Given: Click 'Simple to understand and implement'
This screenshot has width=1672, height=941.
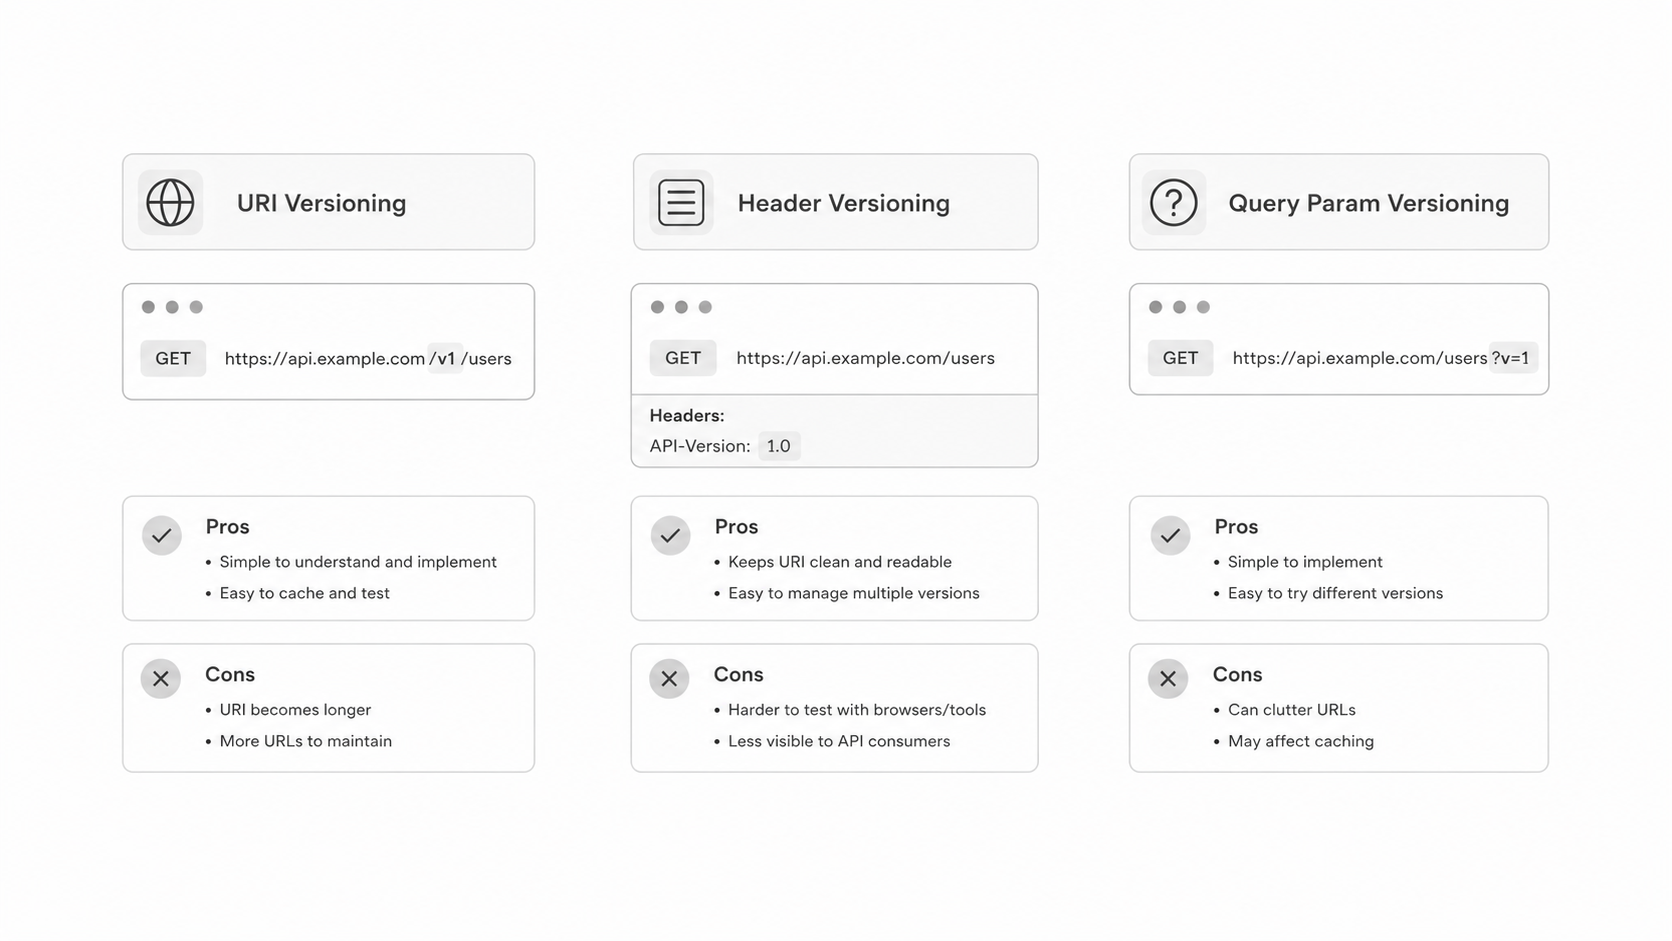Looking at the screenshot, I should click(x=358, y=562).
